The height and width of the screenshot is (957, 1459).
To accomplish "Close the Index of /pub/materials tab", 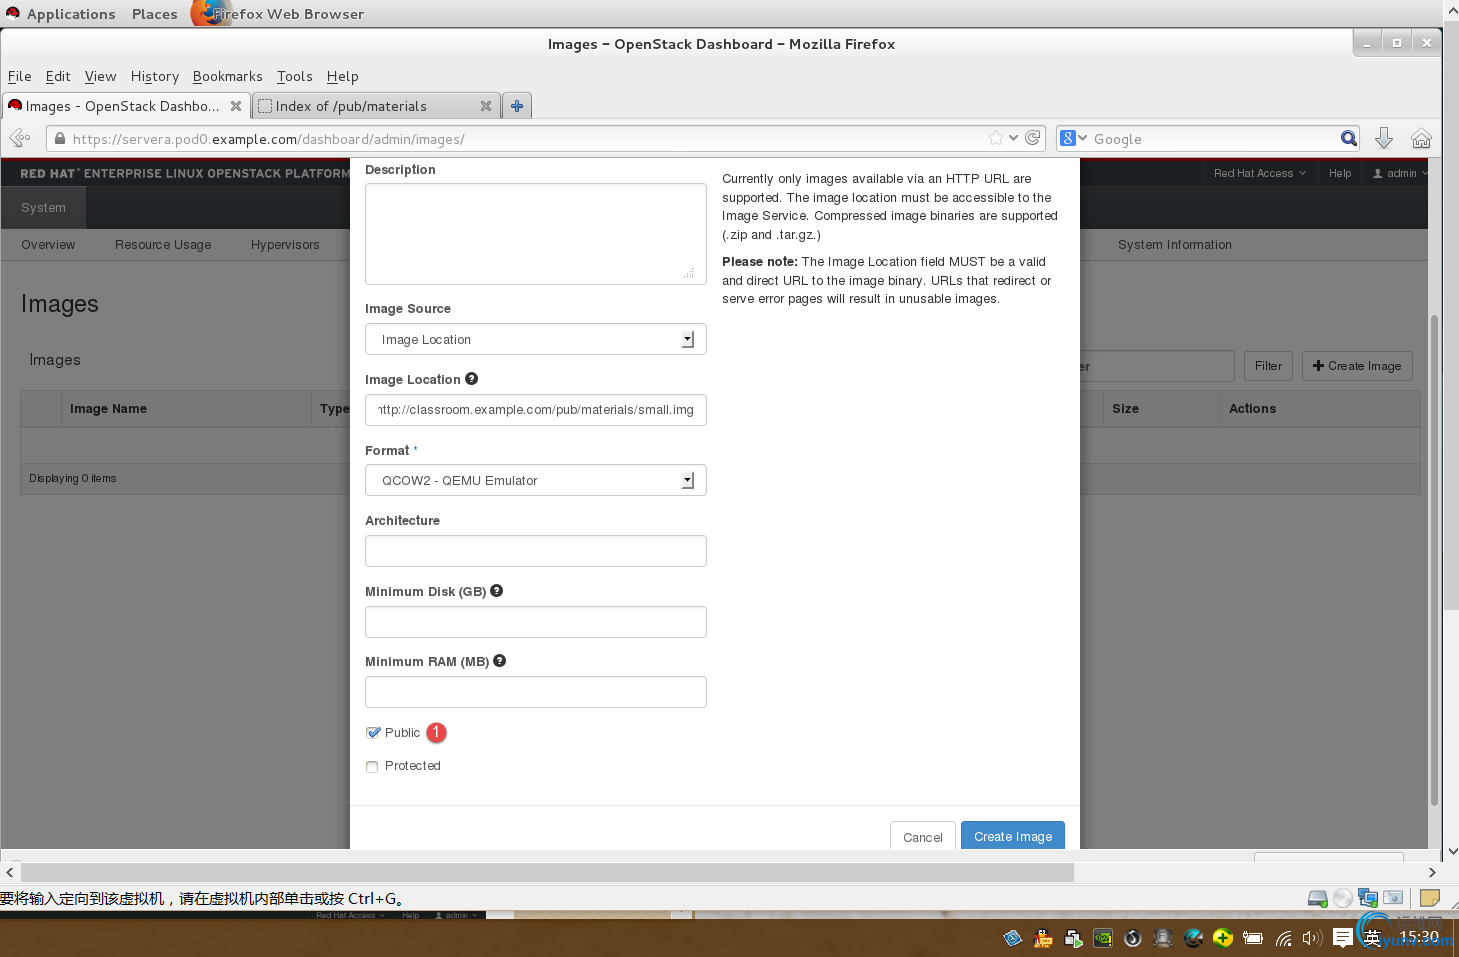I will coord(486,106).
